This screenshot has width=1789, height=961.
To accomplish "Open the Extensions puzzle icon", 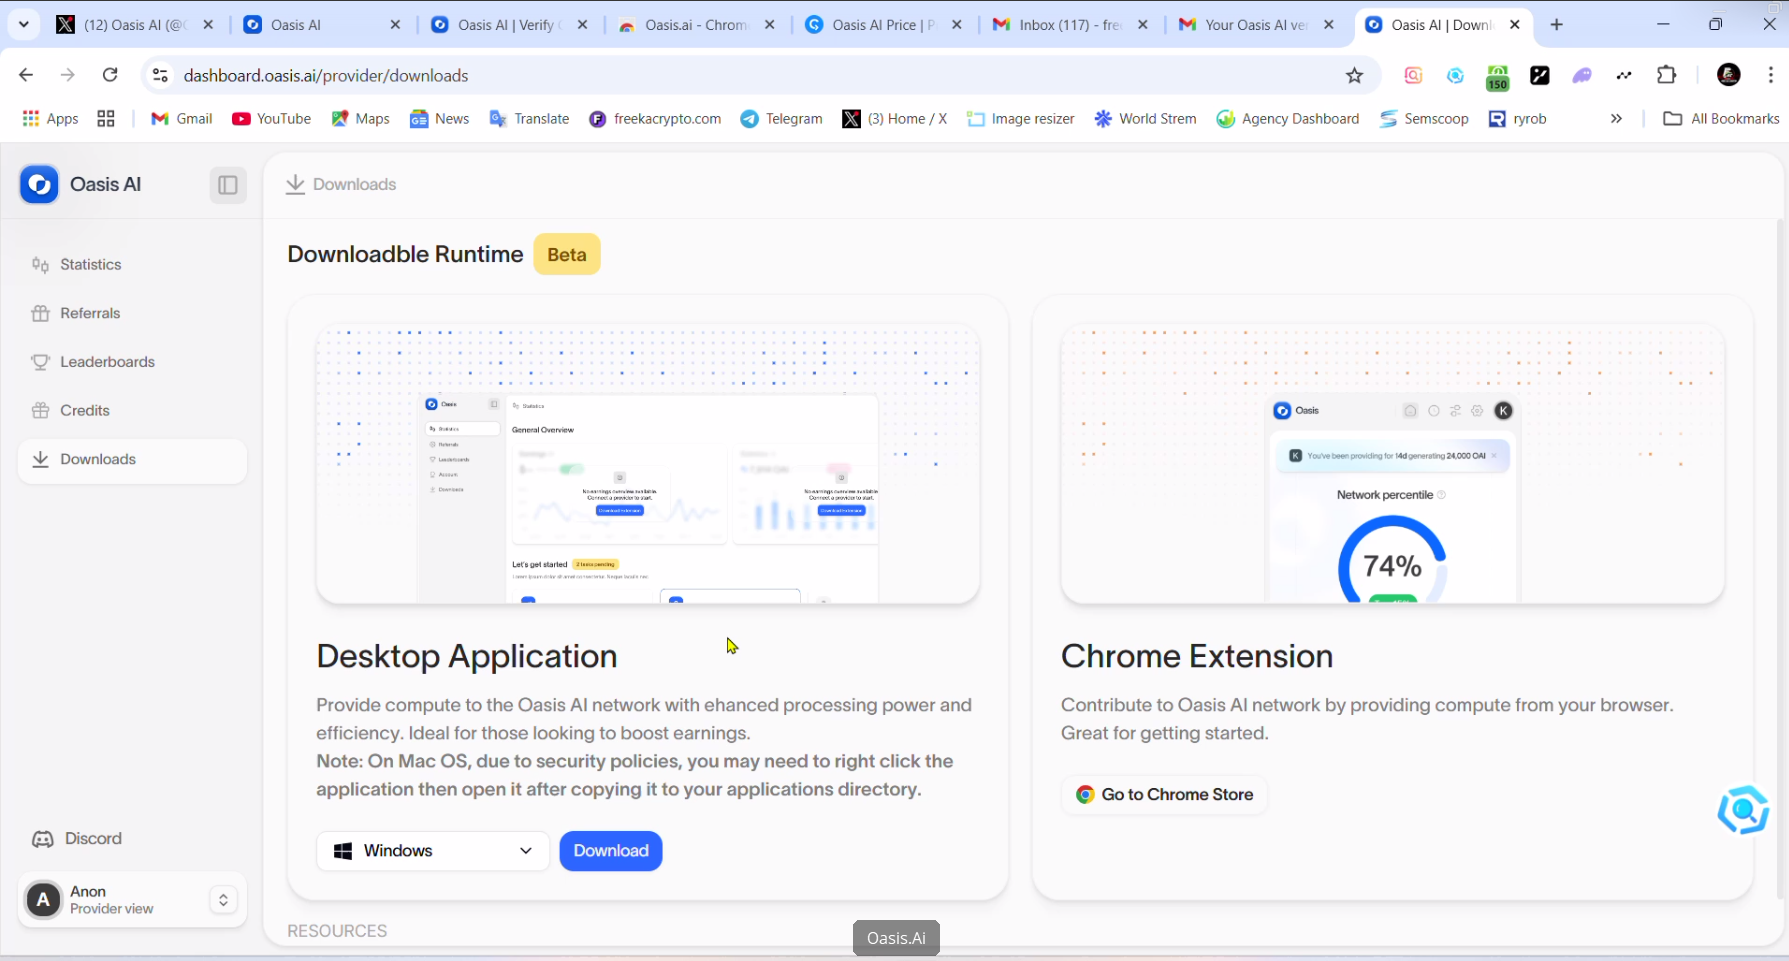I will pos(1667,75).
